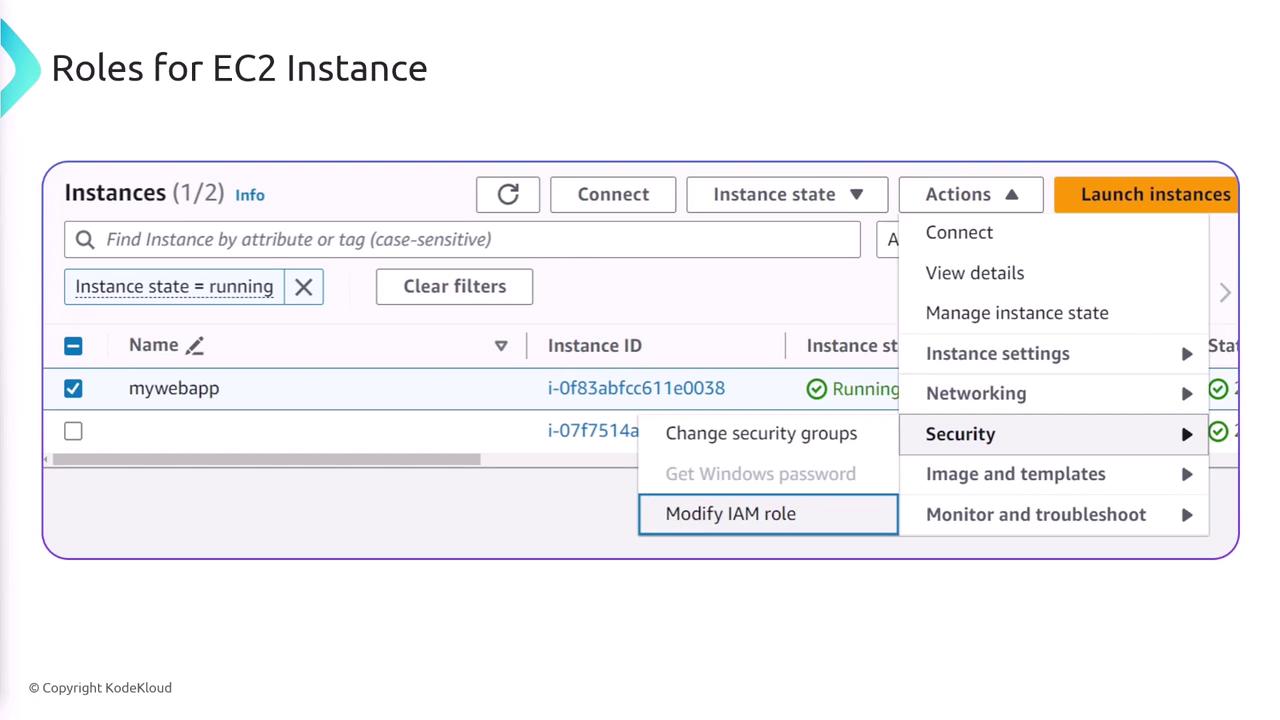The height and width of the screenshot is (720, 1280).
Task: Click the search magnifier icon
Action: click(85, 240)
